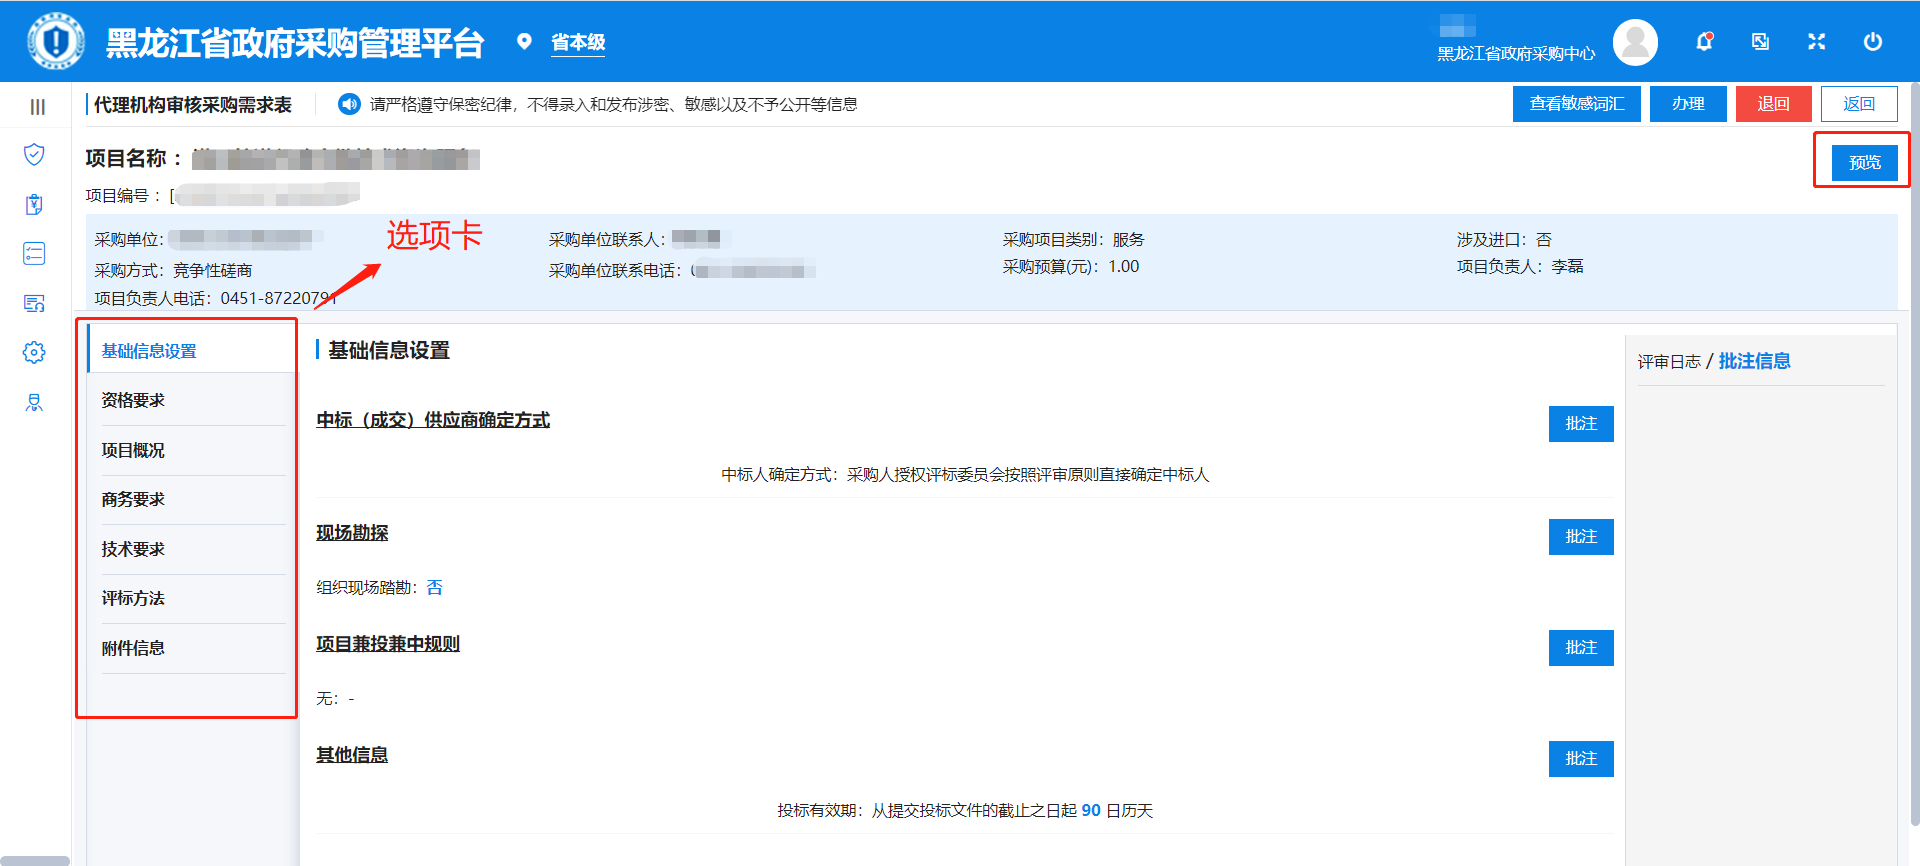The height and width of the screenshot is (866, 1920).
Task: Click the speaker announcement icon
Action: [x=349, y=104]
